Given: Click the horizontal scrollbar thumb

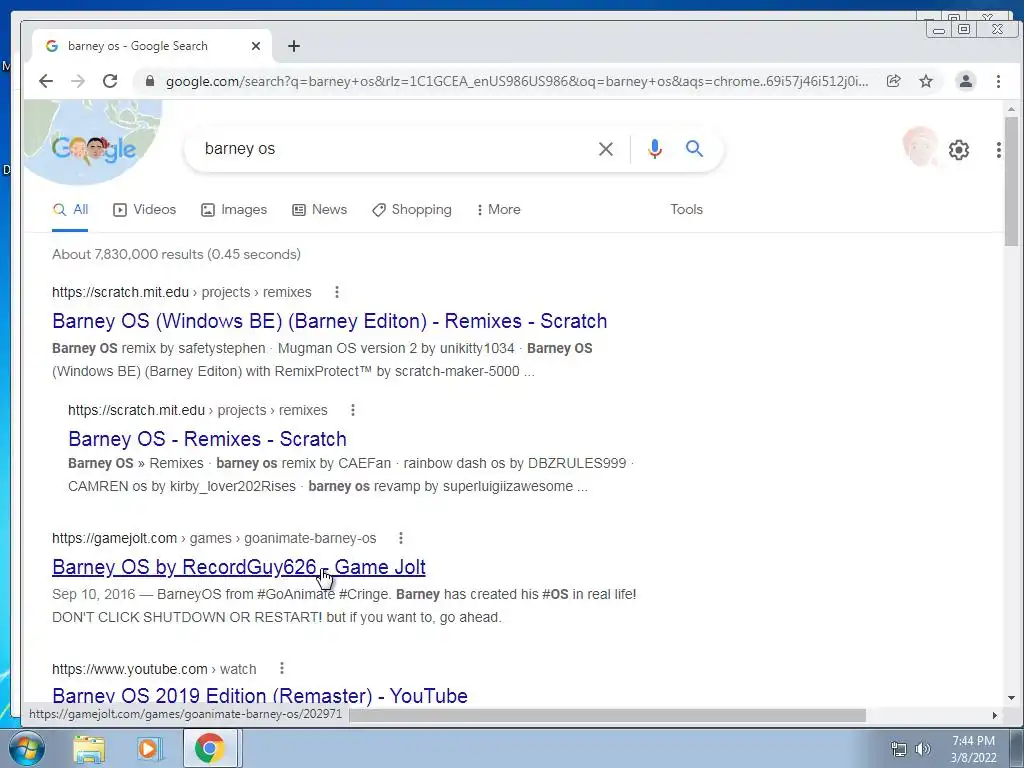Looking at the screenshot, I should pos(607,716).
